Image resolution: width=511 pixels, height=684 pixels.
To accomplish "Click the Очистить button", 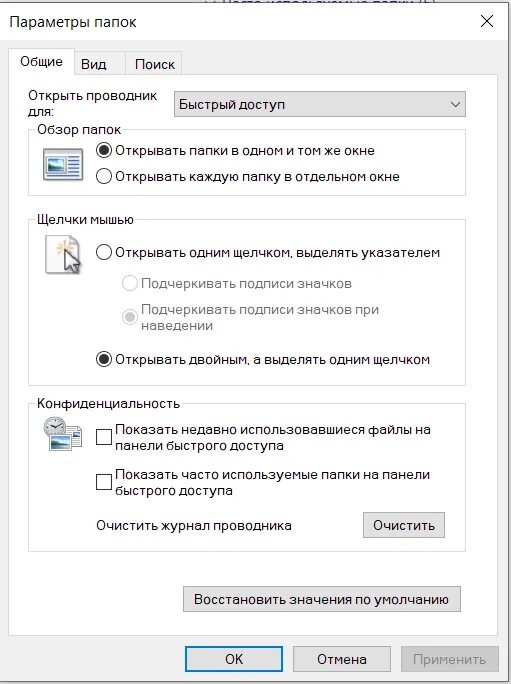I will point(404,525).
